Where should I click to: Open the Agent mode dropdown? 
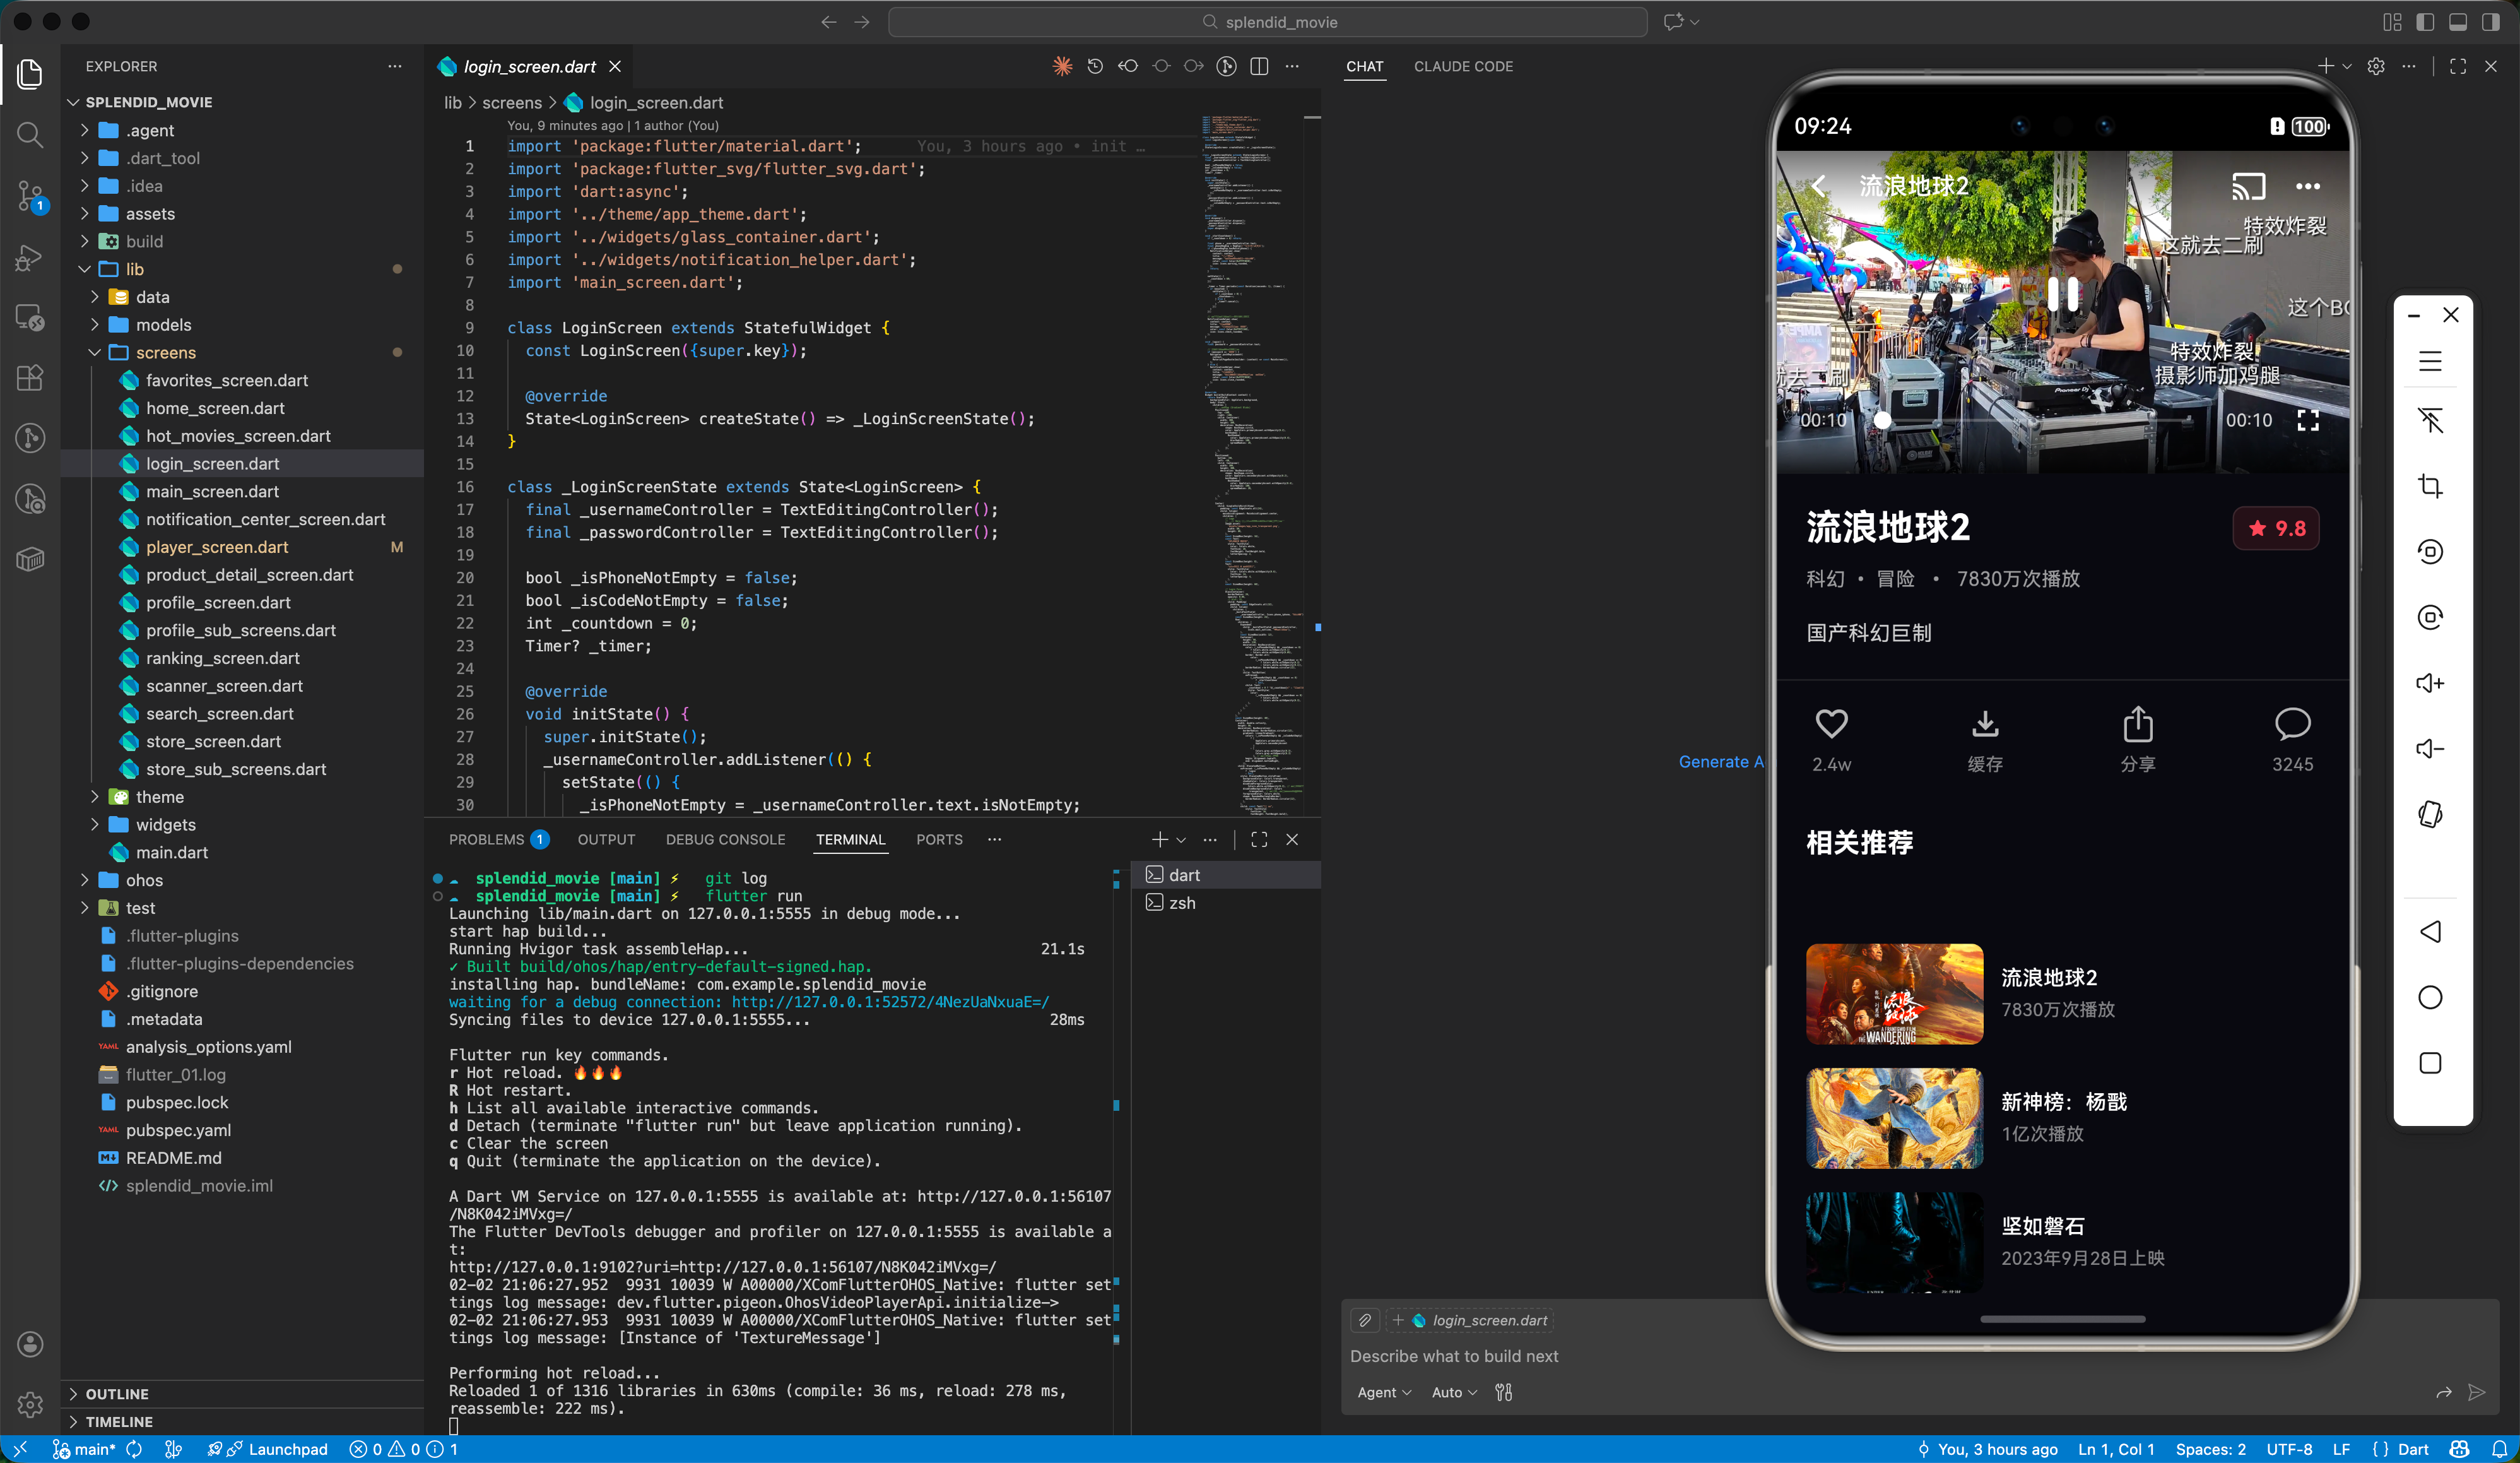tap(1384, 1392)
